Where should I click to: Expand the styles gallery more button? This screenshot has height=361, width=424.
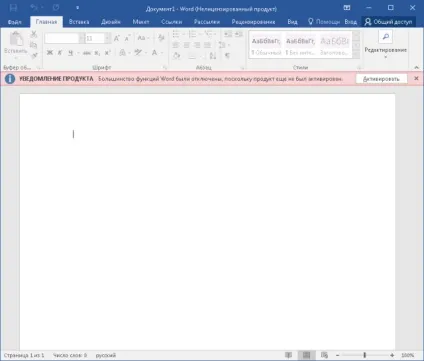(356, 55)
